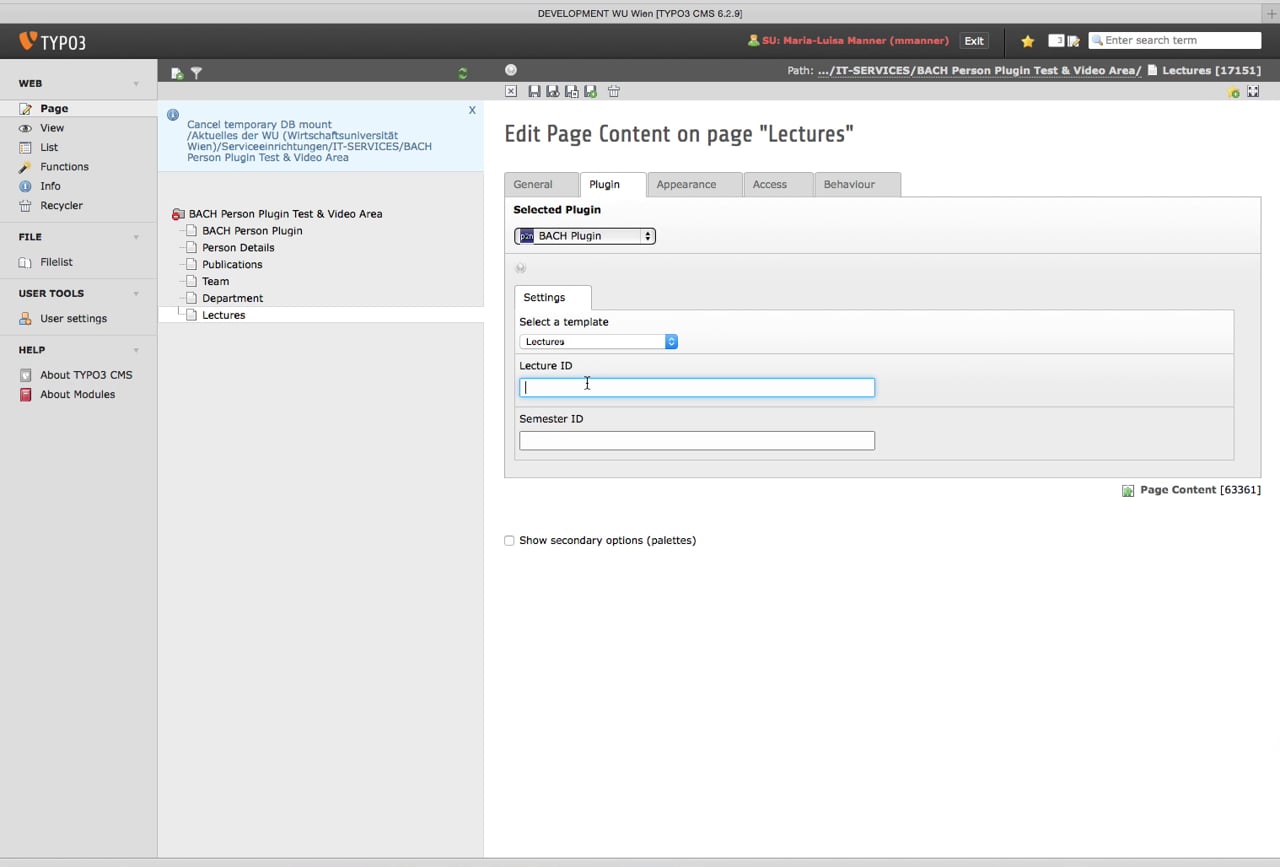
Task: Open the Select a template dropdown
Action: tap(598, 342)
